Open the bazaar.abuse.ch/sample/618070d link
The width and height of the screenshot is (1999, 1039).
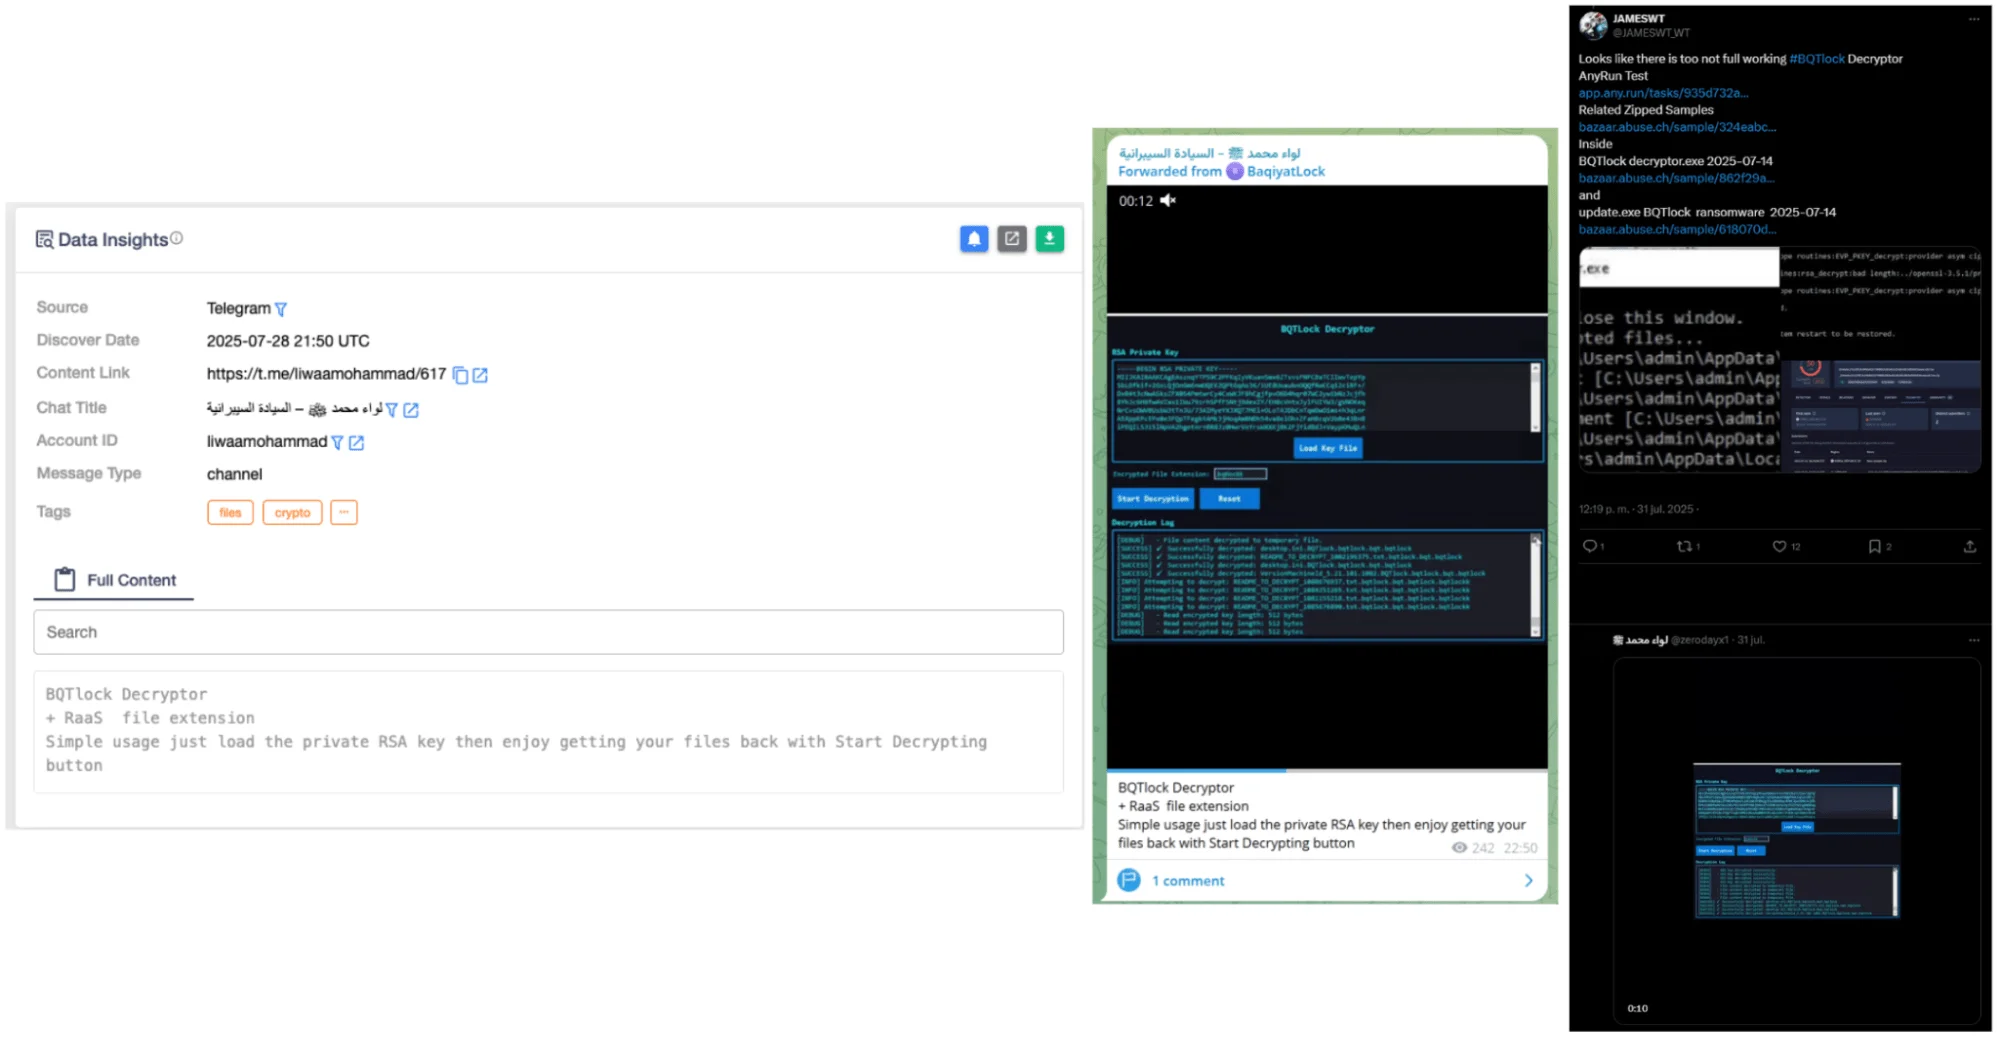point(1677,229)
